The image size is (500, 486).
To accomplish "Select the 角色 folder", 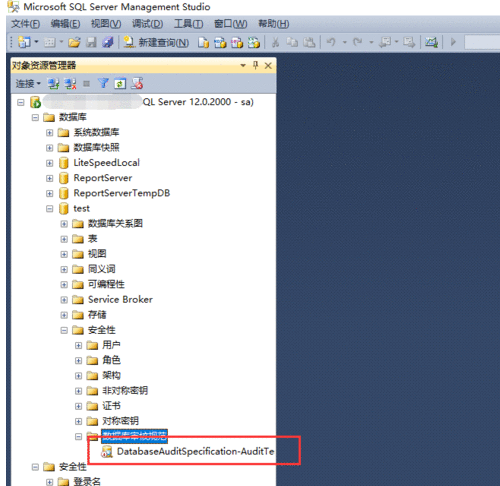I will [111, 360].
